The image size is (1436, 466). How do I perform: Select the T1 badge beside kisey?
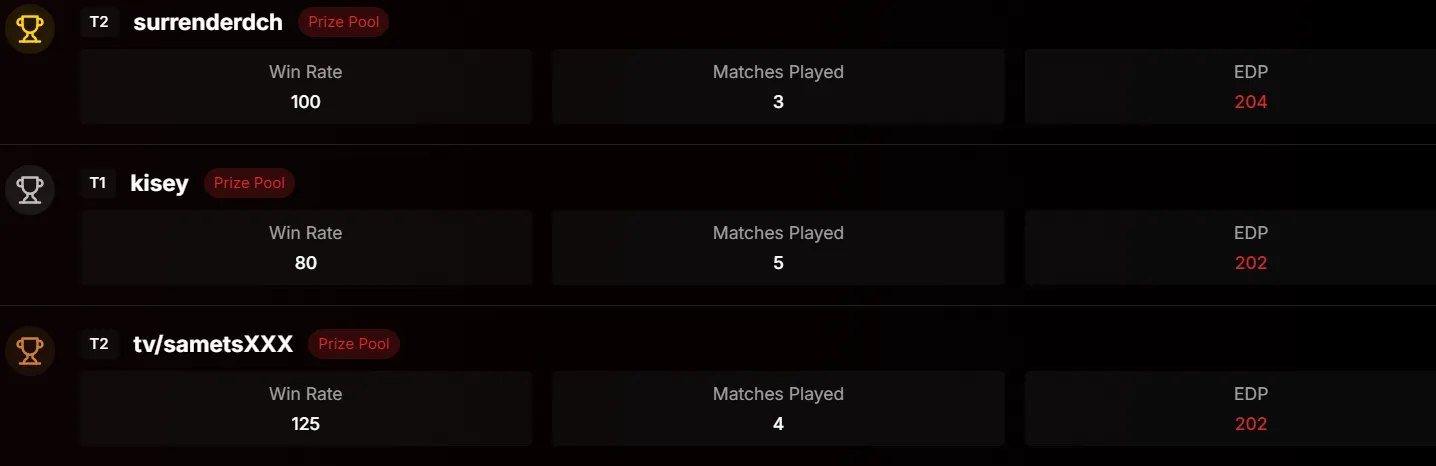click(x=98, y=183)
